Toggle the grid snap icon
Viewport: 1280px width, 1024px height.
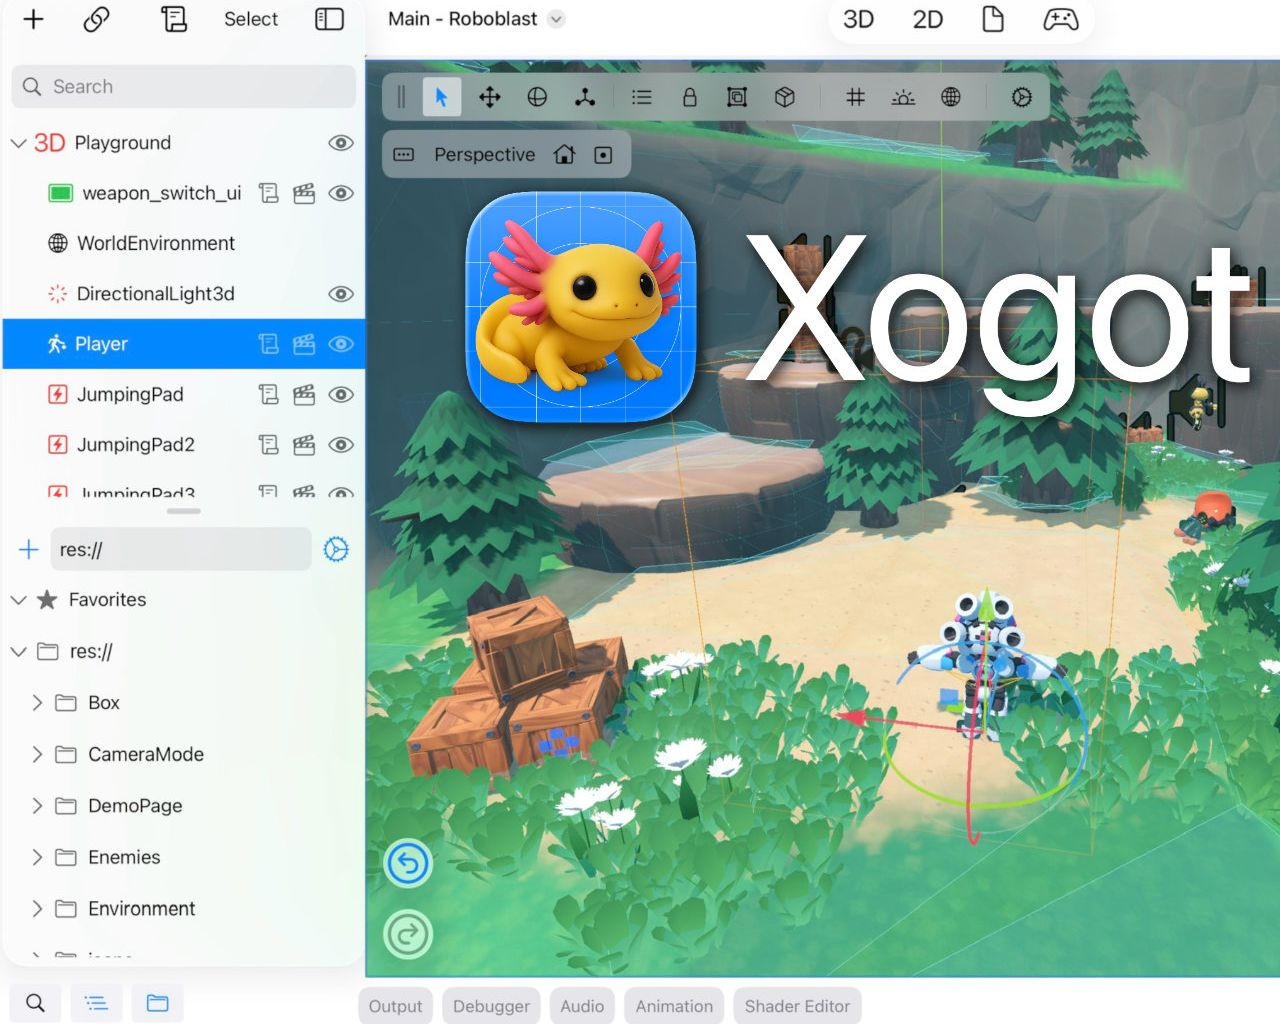[855, 97]
